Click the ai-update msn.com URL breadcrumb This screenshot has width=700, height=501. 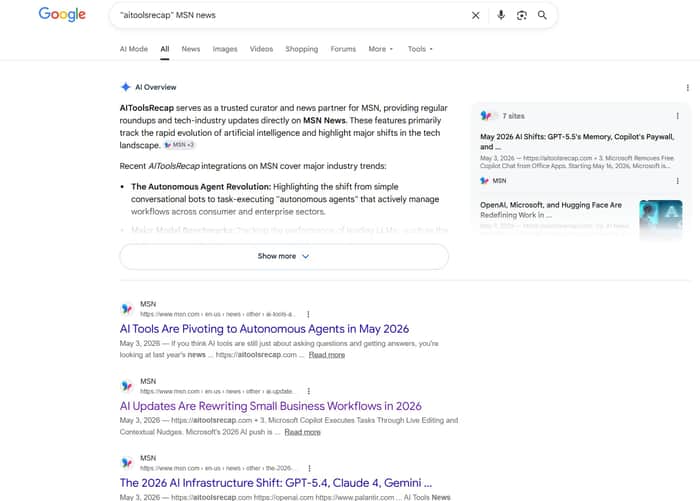pos(217,392)
